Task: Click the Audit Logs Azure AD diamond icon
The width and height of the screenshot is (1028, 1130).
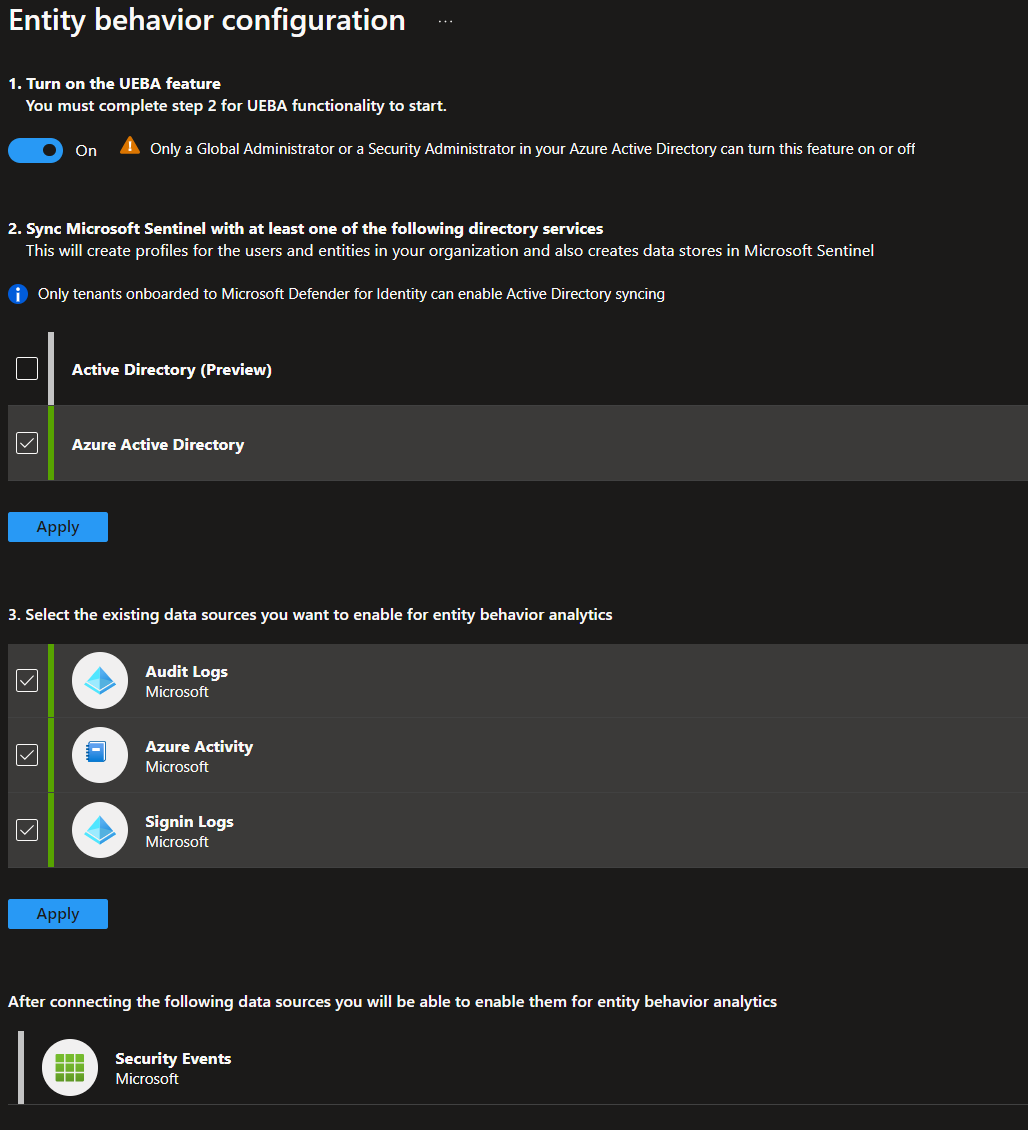Action: (99, 680)
